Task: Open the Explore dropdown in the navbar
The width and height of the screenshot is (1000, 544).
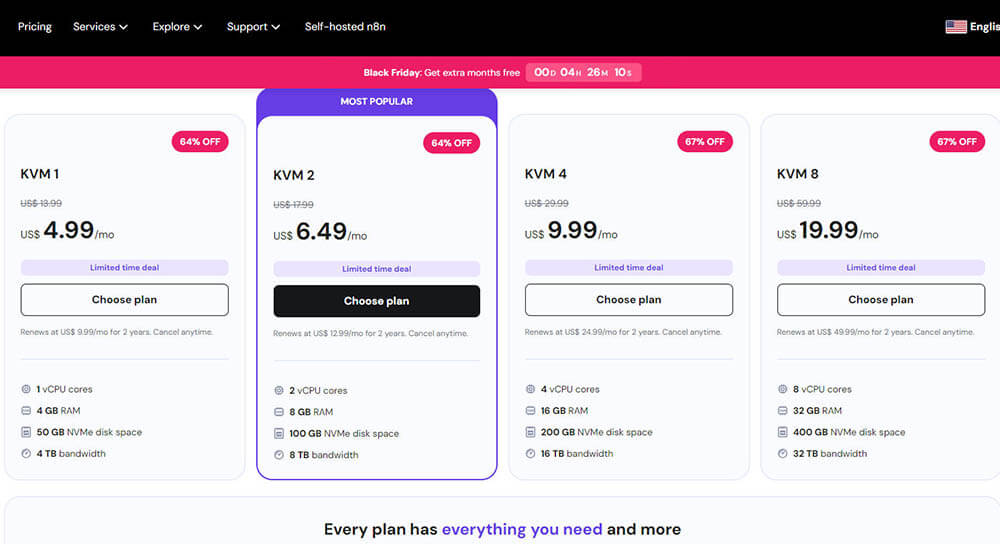Action: tap(177, 27)
